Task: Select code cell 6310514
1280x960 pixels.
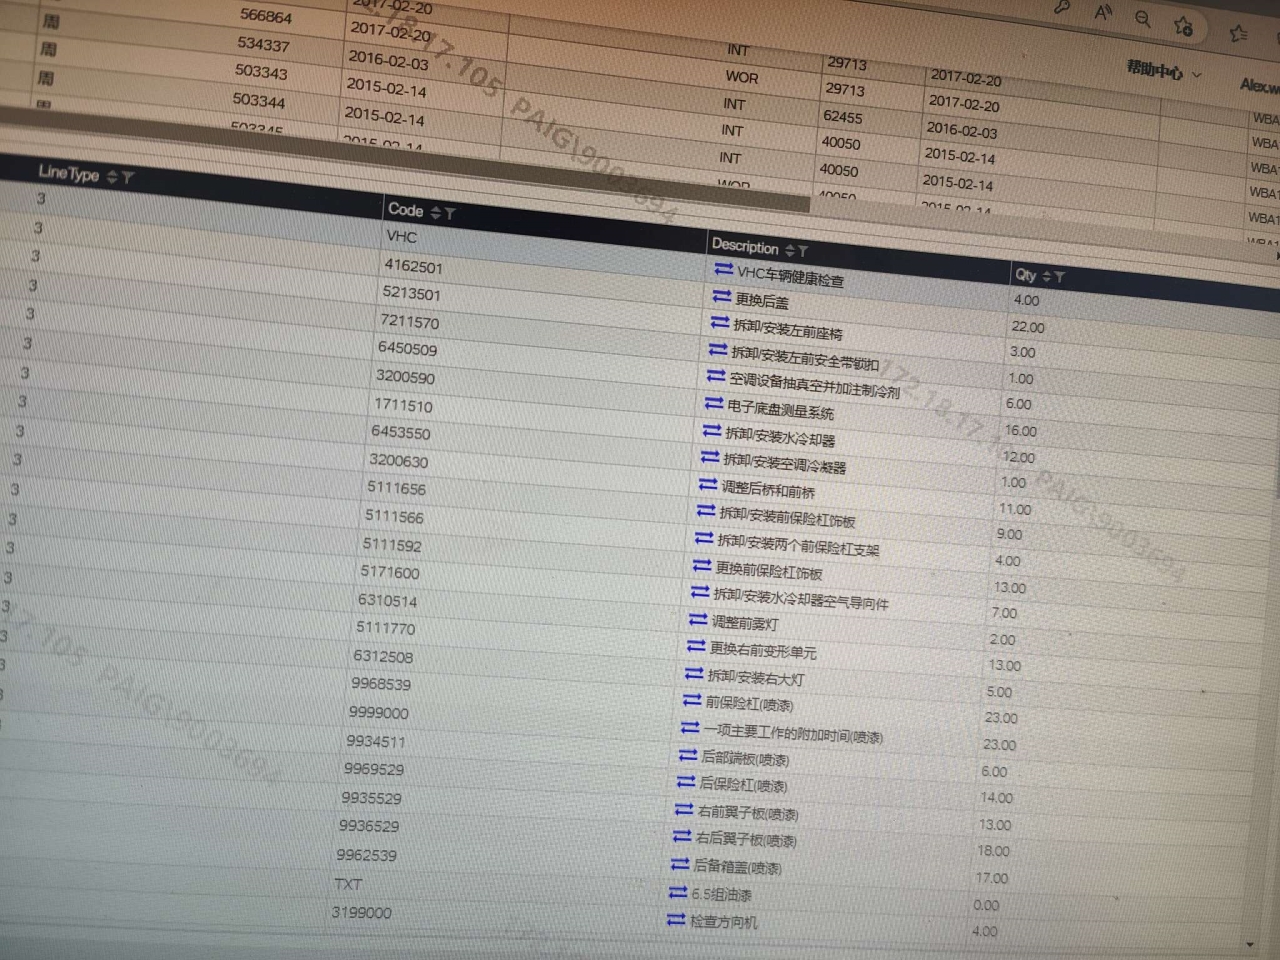Action: pyautogui.click(x=387, y=600)
